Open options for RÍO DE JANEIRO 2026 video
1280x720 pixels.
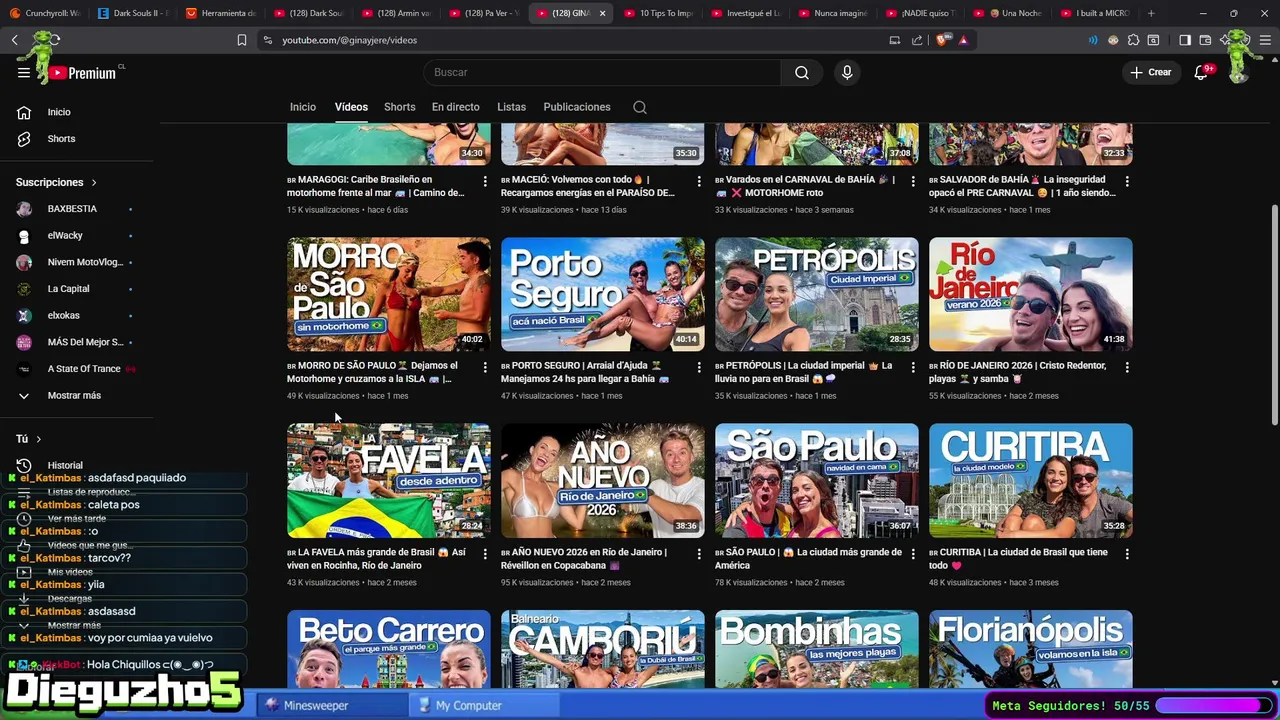pos(1127,367)
